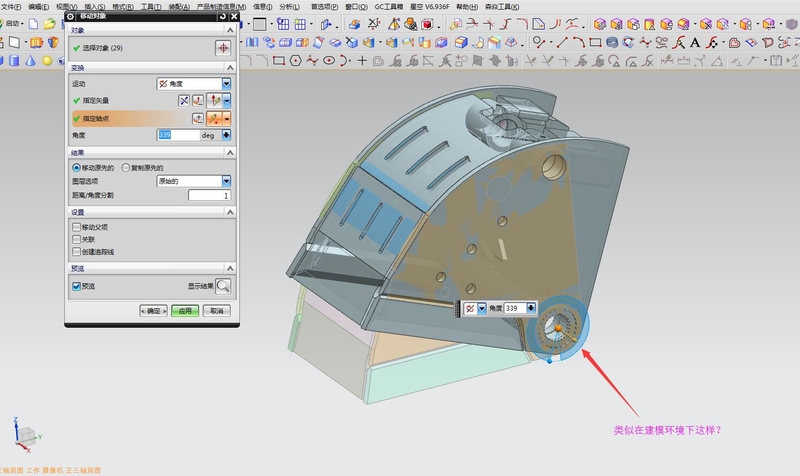Open the vector dialog icon beside 指定矢量
Screen dimensions: 800x476
pos(197,101)
